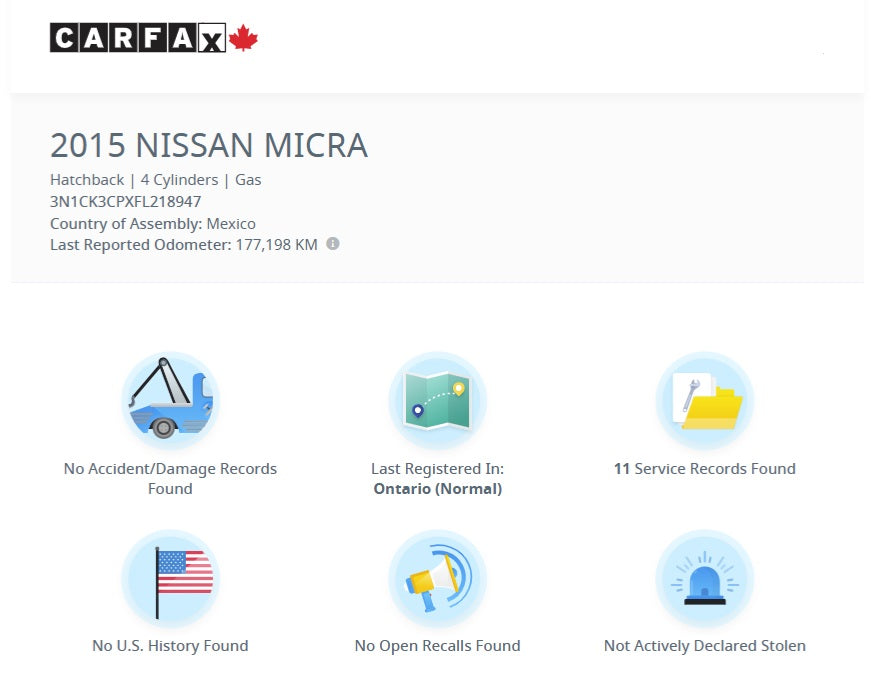View the 11 Service Records Found link
871x677 pixels.
pyautogui.click(x=704, y=468)
